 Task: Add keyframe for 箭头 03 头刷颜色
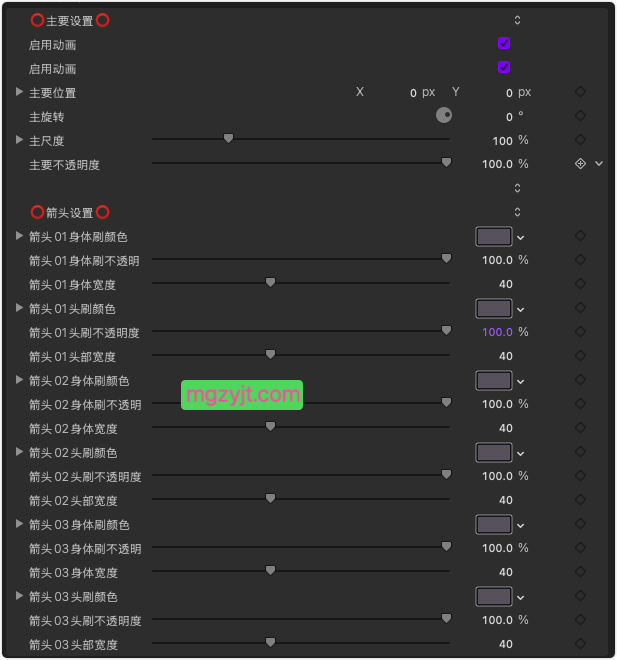click(x=580, y=596)
